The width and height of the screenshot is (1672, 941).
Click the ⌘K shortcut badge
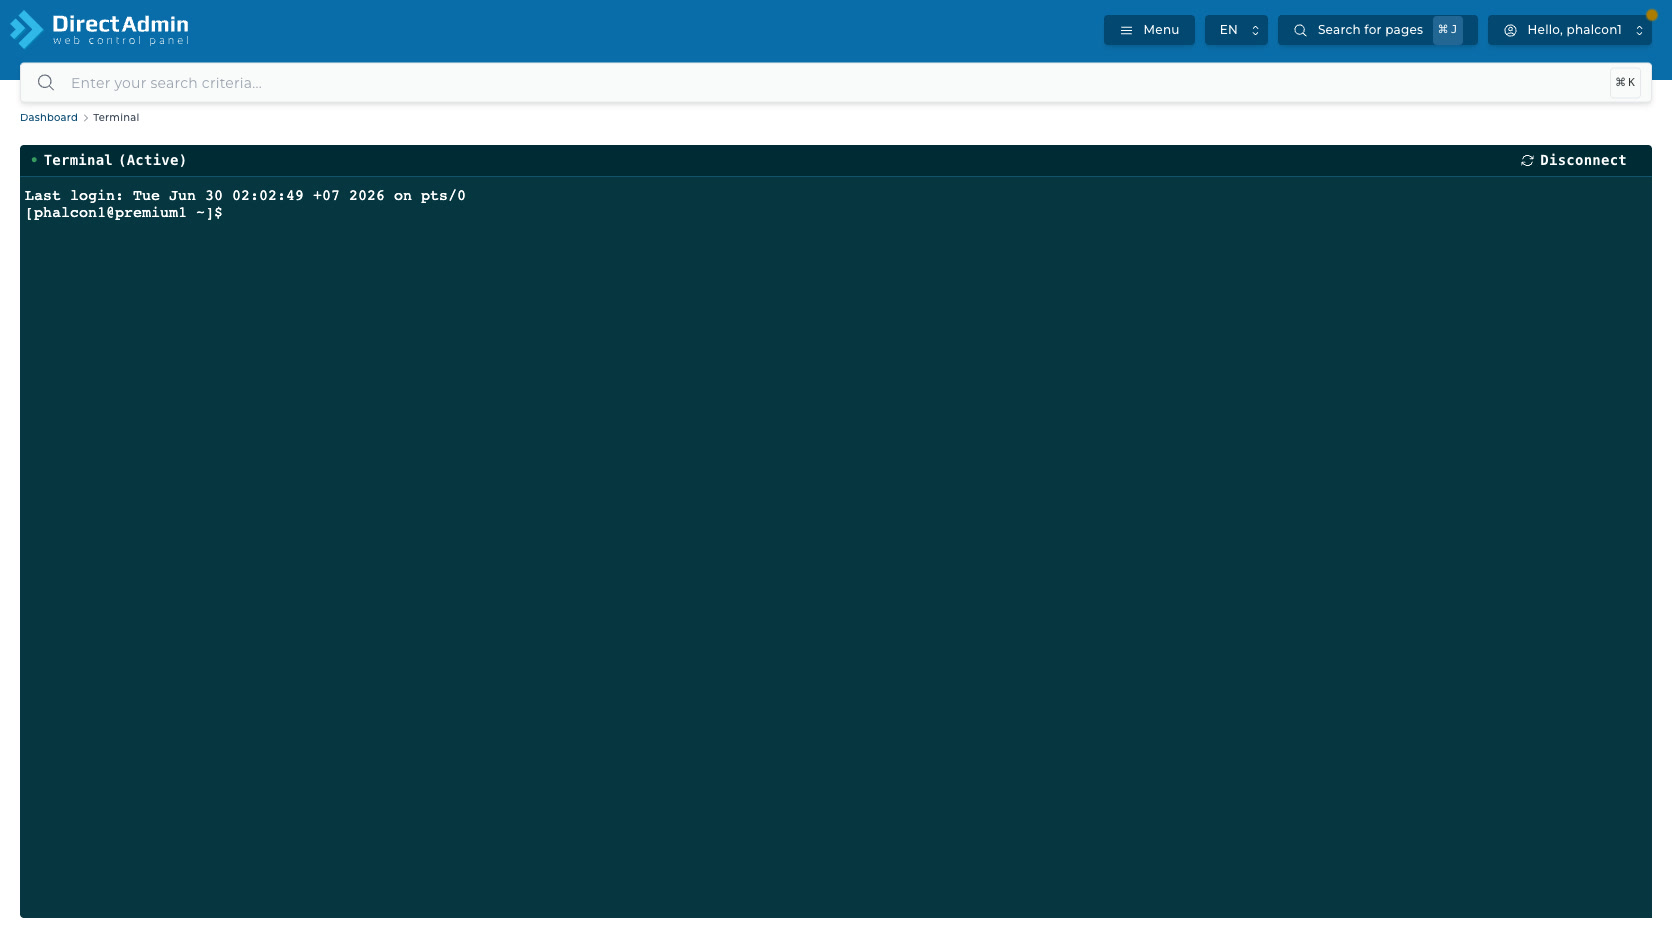(x=1625, y=83)
